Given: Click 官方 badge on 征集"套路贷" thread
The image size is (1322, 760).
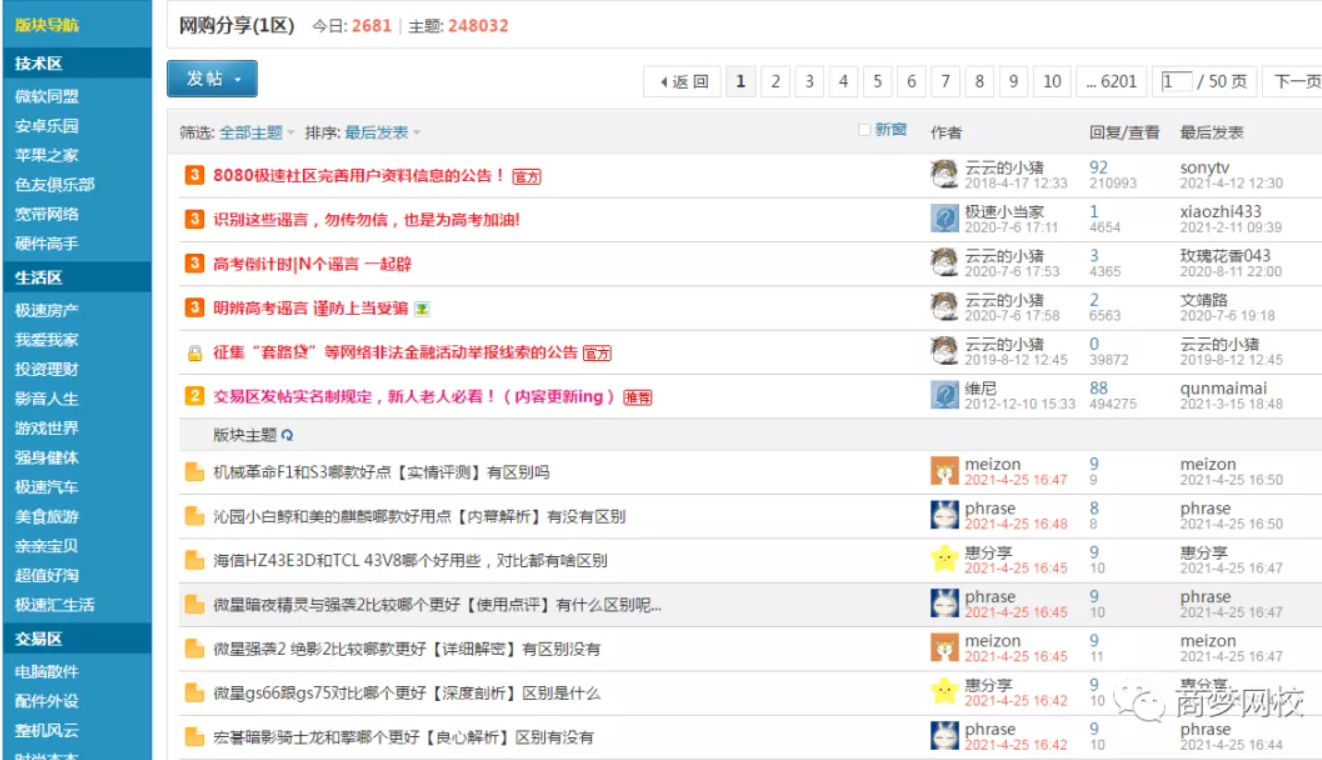Looking at the screenshot, I should pyautogui.click(x=597, y=353).
